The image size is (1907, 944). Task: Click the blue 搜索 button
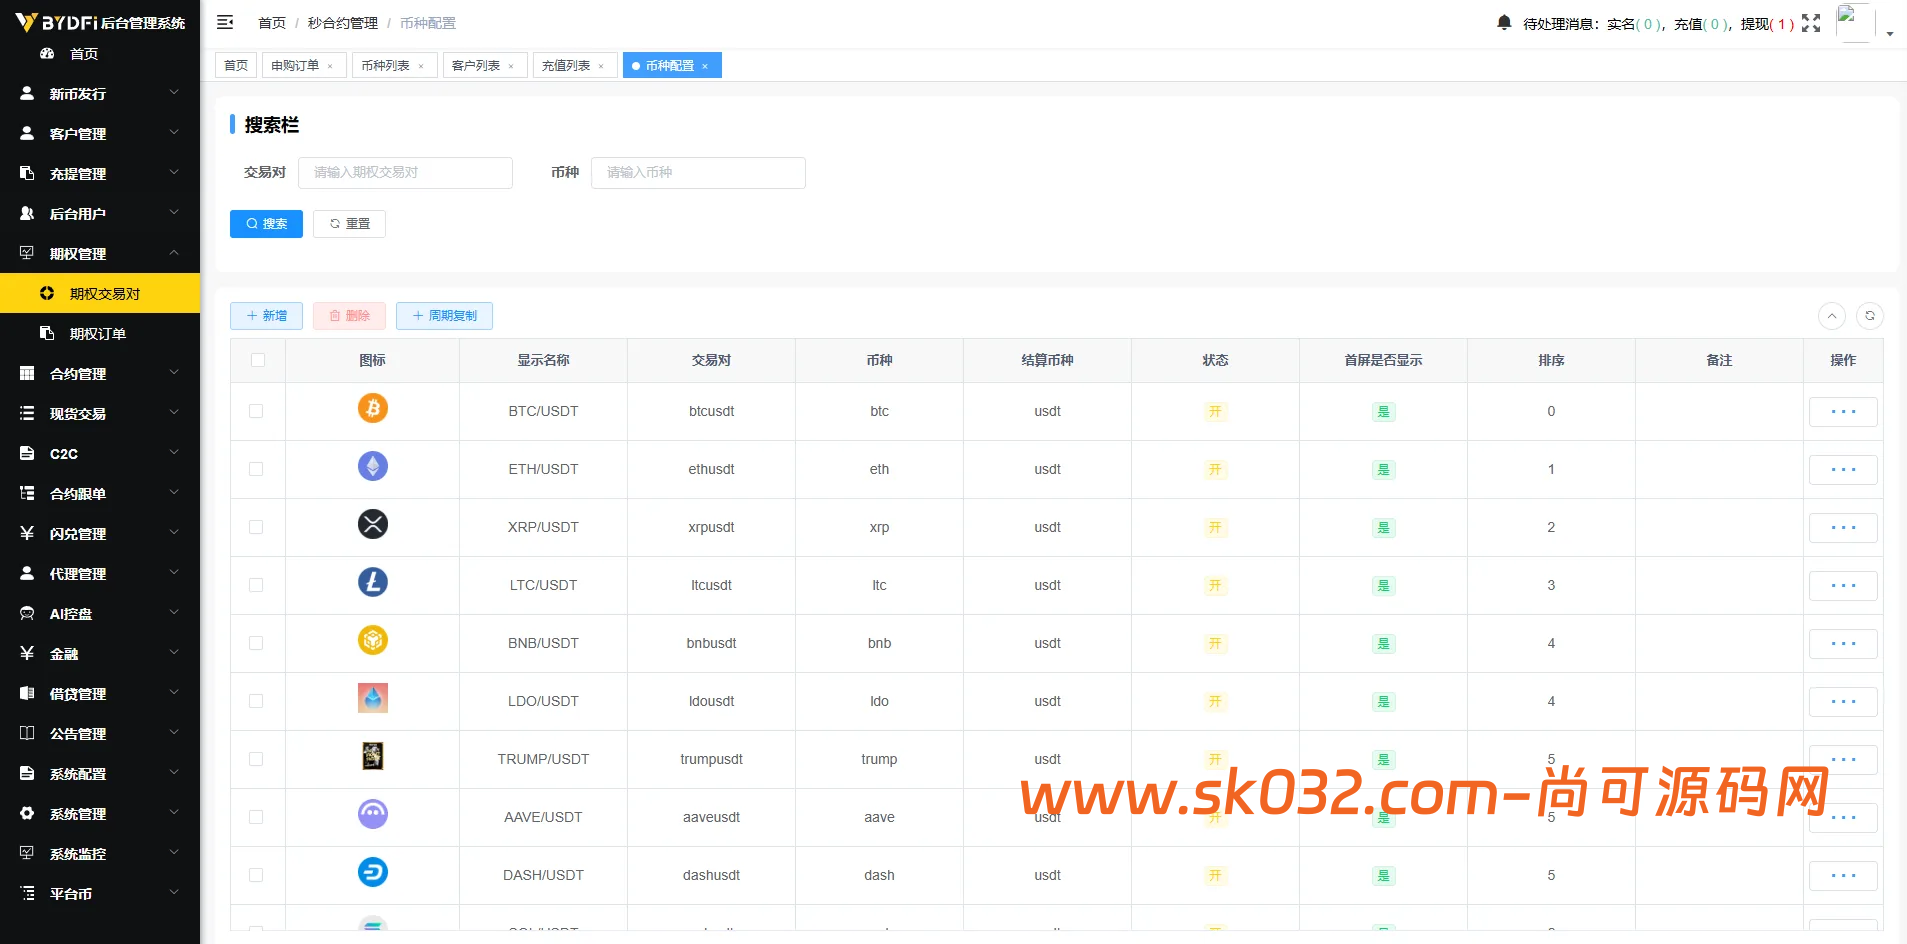click(266, 224)
